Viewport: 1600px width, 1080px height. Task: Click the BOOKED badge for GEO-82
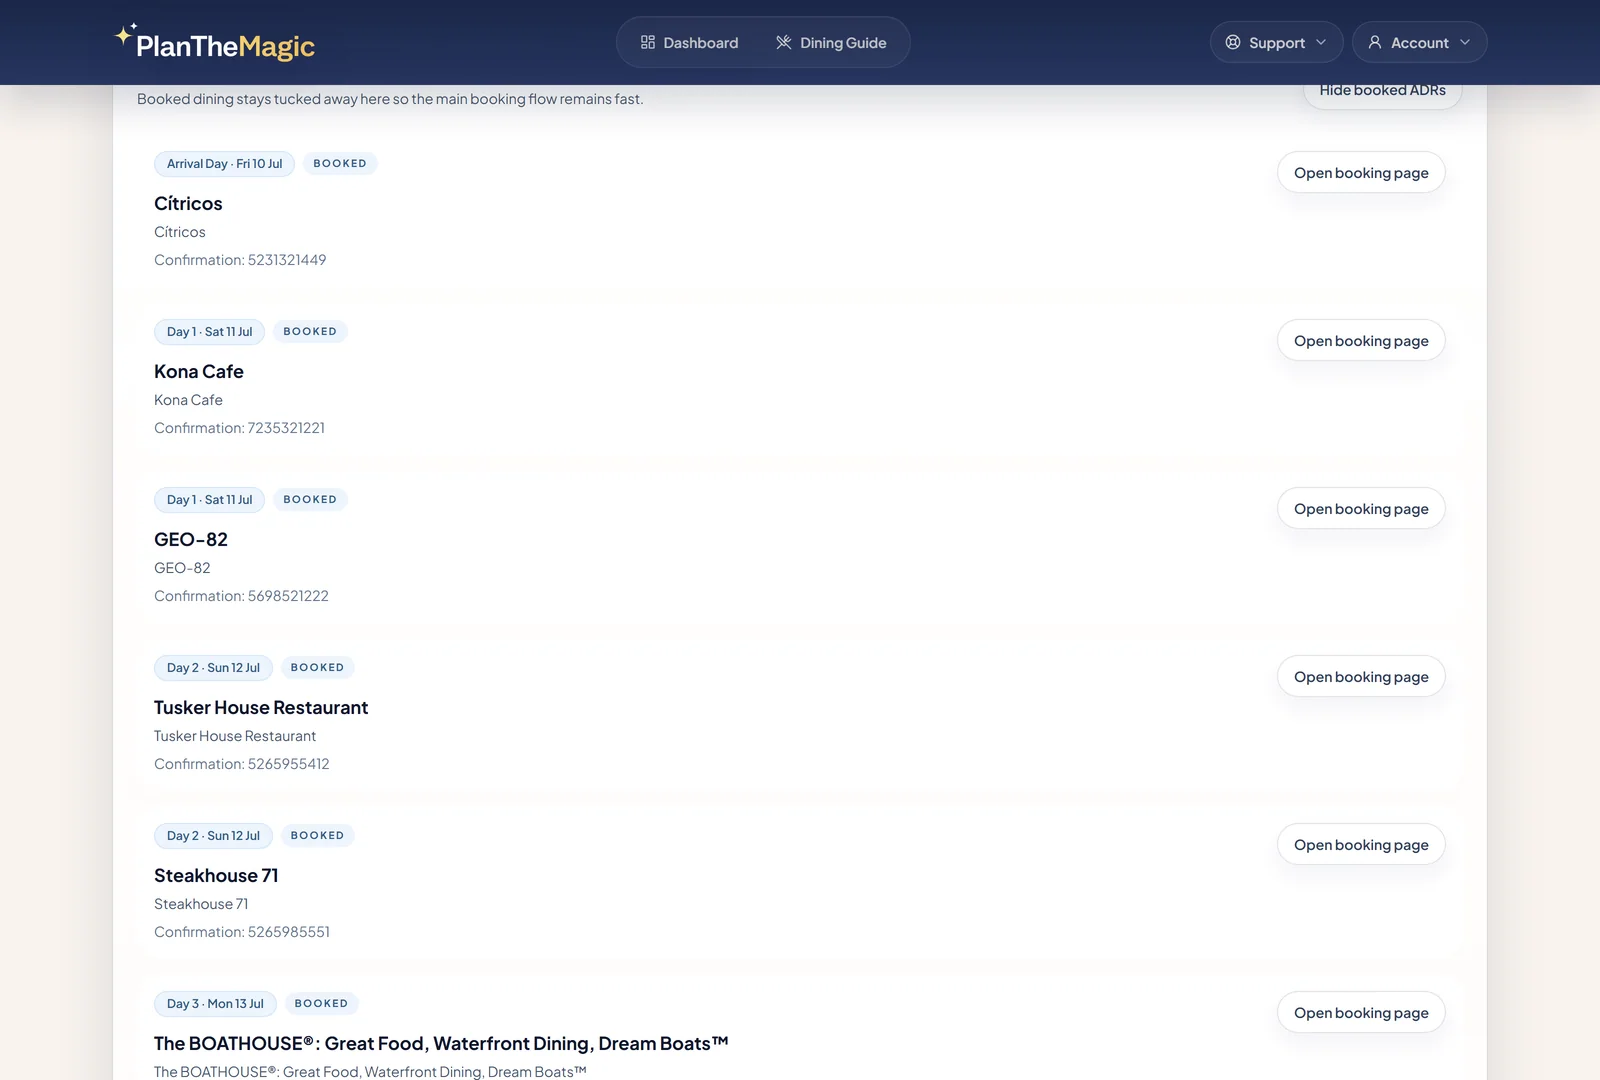click(310, 499)
